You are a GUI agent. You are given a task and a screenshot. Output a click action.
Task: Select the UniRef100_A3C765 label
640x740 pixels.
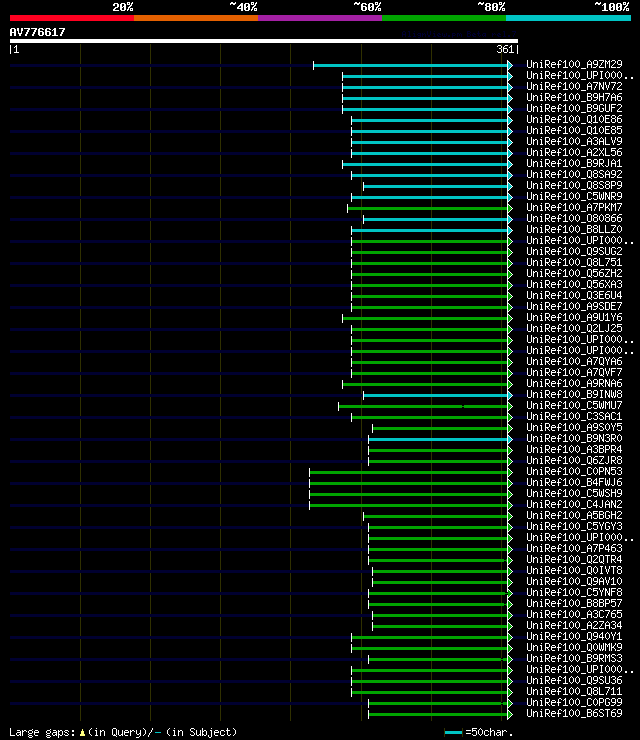(x=574, y=615)
